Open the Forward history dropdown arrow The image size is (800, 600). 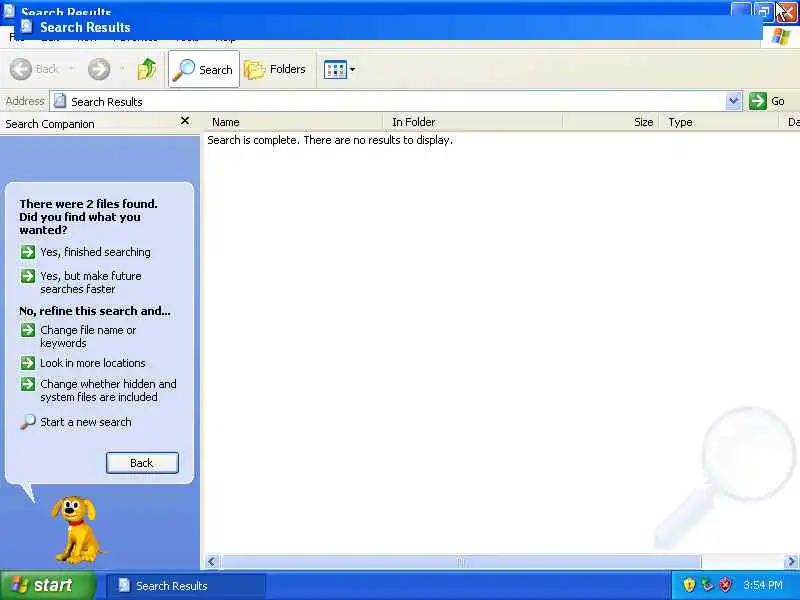pos(122,69)
